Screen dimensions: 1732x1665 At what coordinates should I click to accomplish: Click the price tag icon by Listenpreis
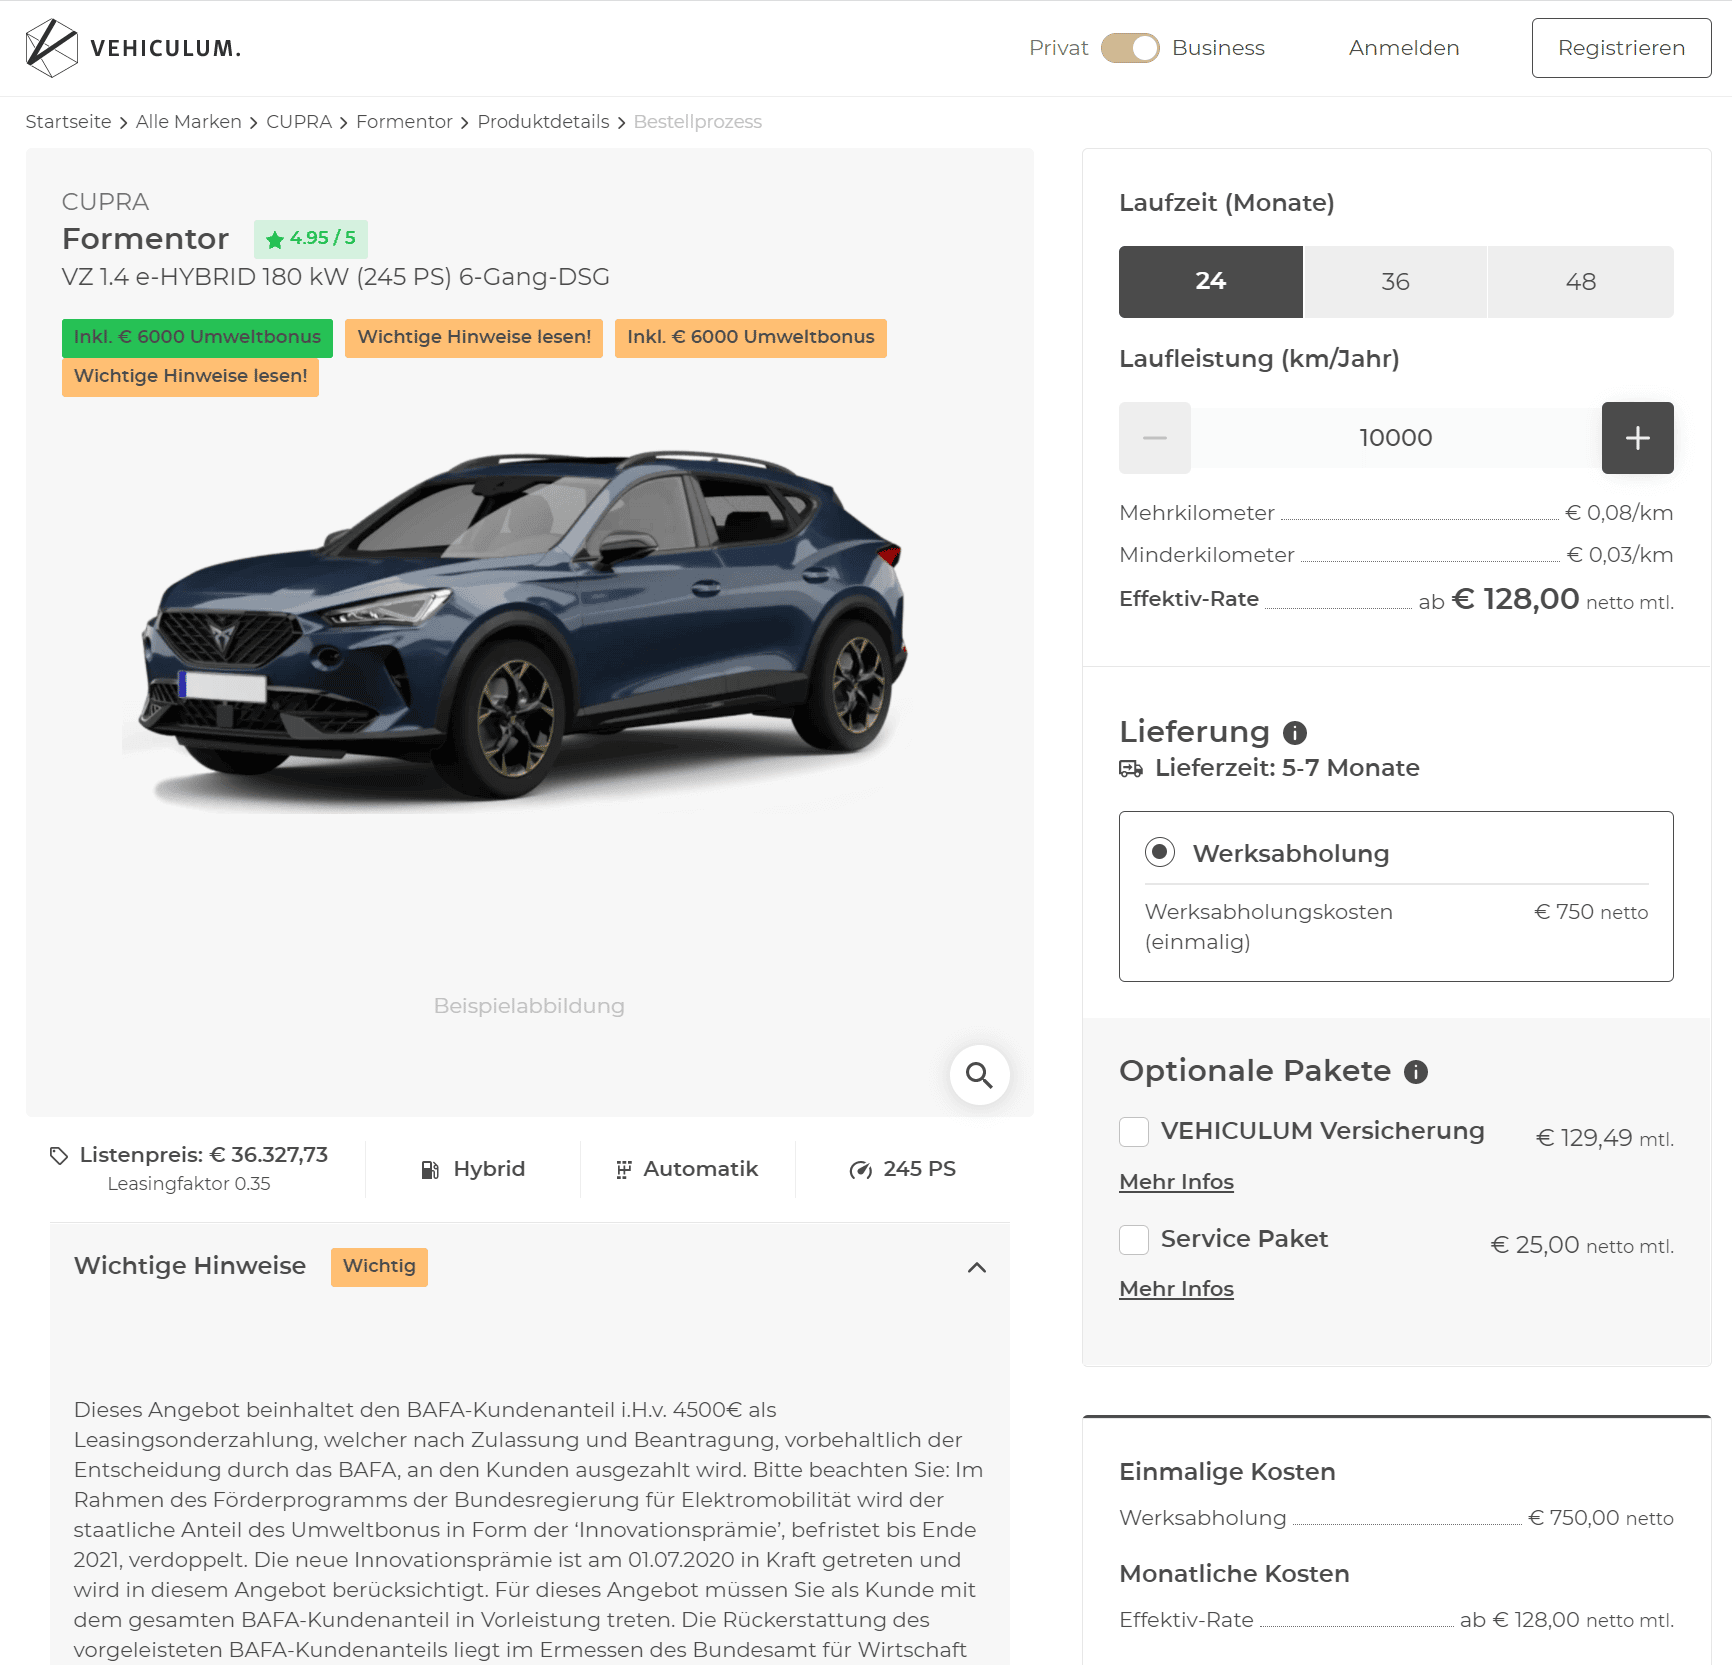click(59, 1155)
